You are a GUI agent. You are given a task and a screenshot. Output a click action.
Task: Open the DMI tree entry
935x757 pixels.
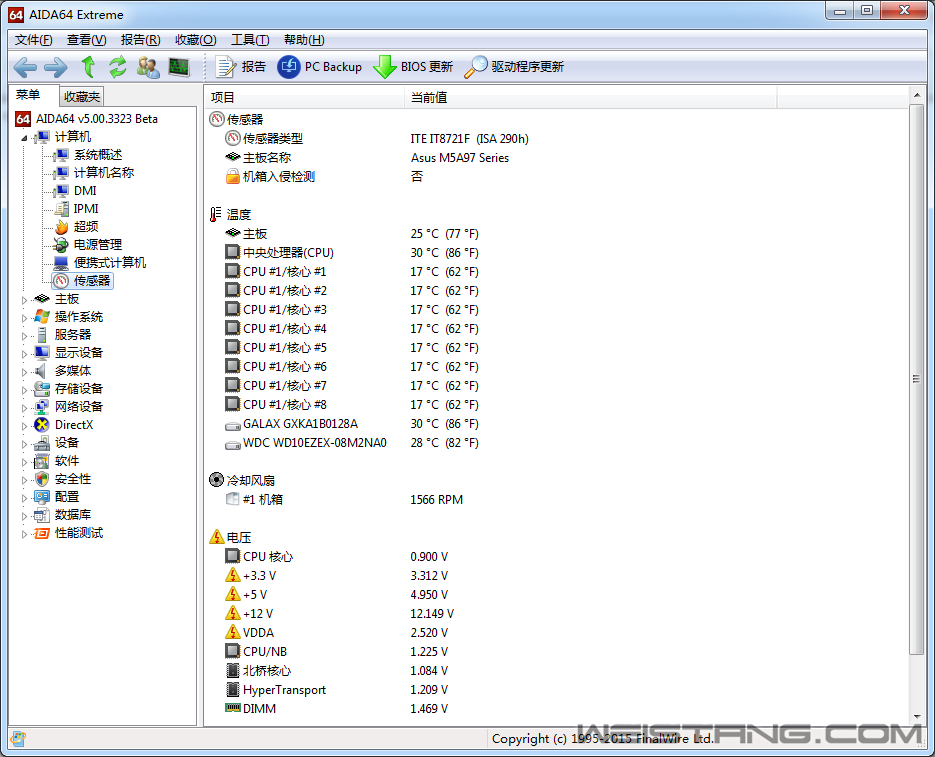tap(85, 191)
